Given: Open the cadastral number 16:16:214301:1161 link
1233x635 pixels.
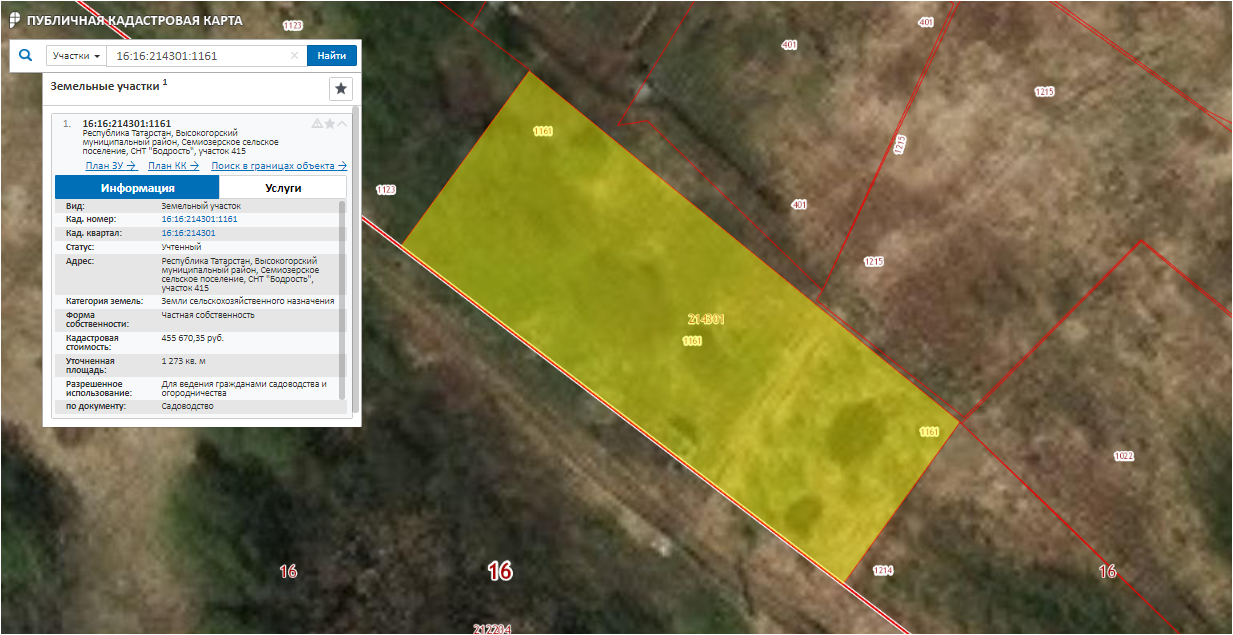Looking at the screenshot, I should coord(199,218).
